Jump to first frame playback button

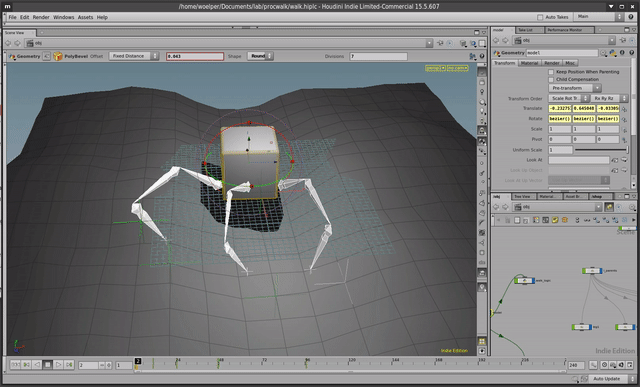[x=16, y=365]
